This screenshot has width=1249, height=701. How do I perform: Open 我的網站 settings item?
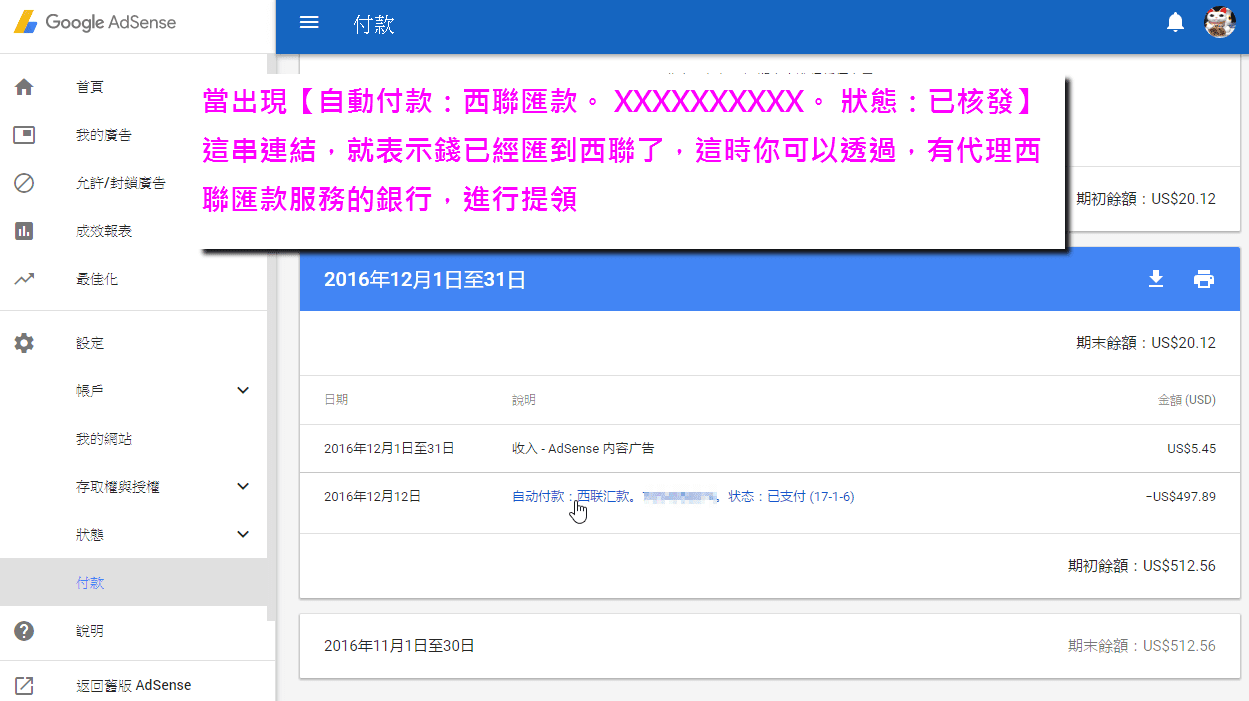point(104,439)
